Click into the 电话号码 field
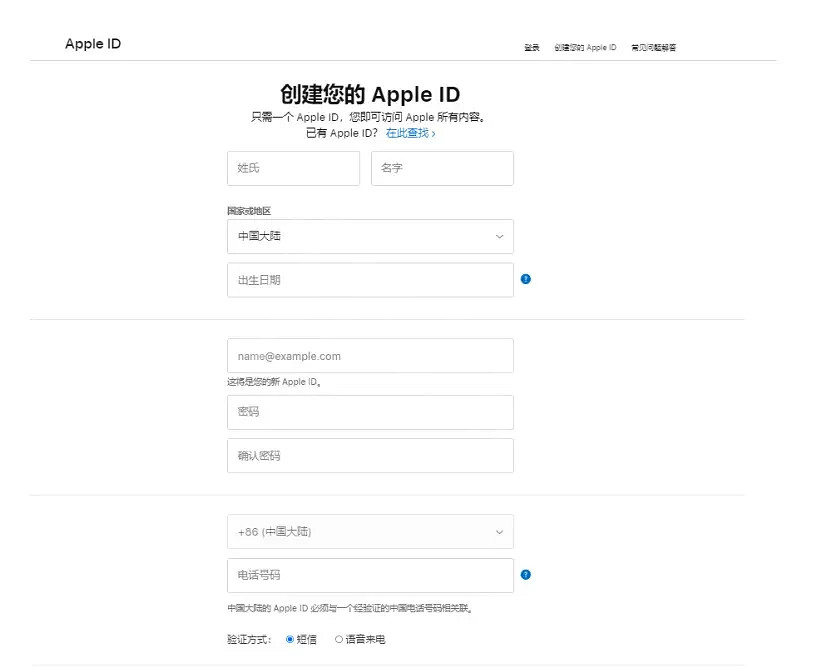This screenshot has height=668, width=819. [370, 575]
